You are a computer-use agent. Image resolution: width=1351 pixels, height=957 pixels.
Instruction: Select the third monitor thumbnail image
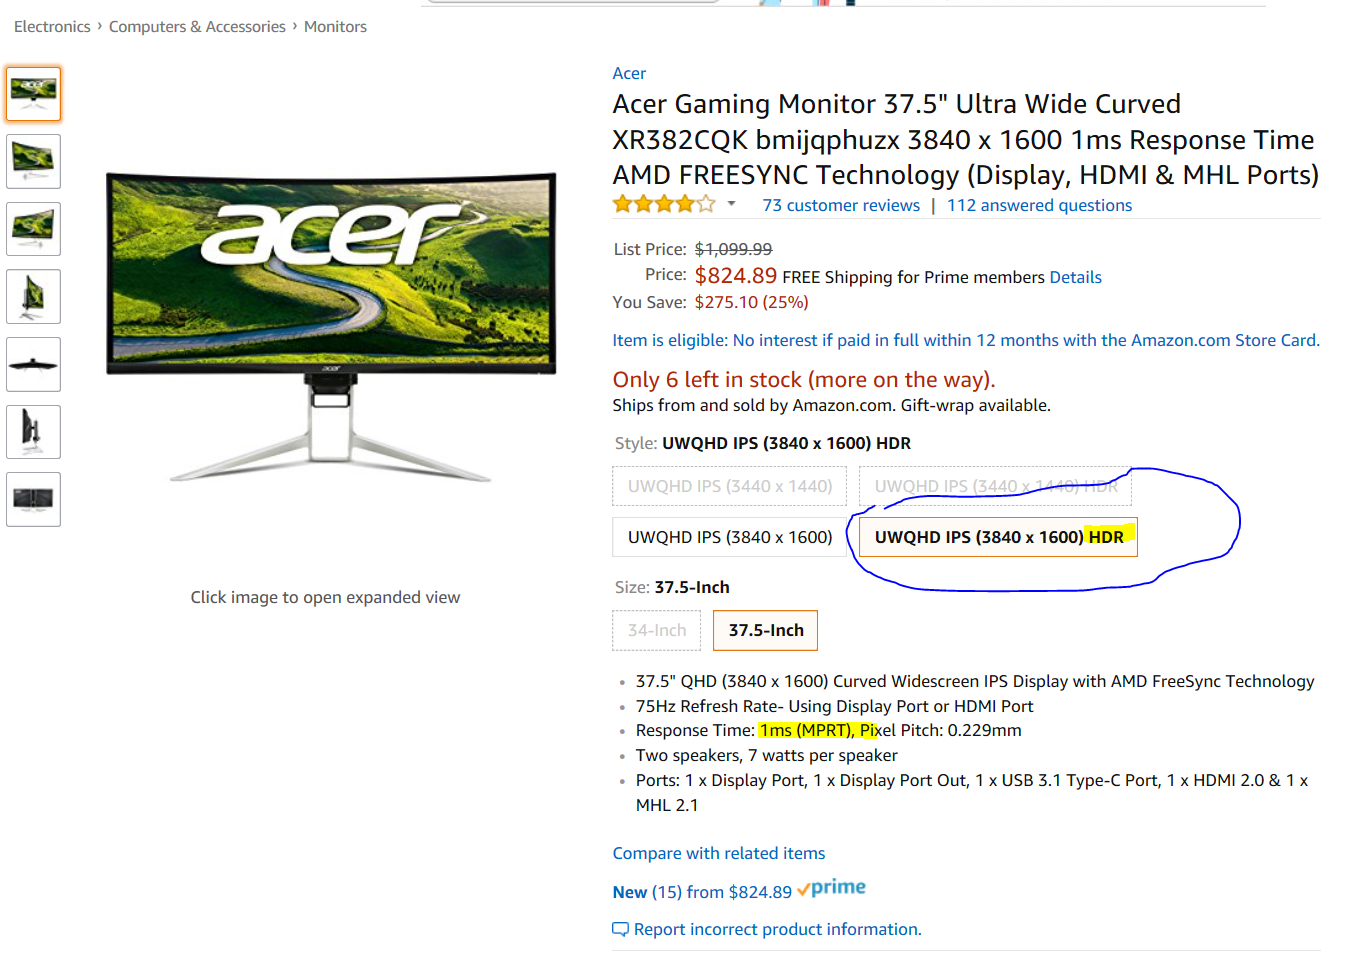[x=33, y=229]
